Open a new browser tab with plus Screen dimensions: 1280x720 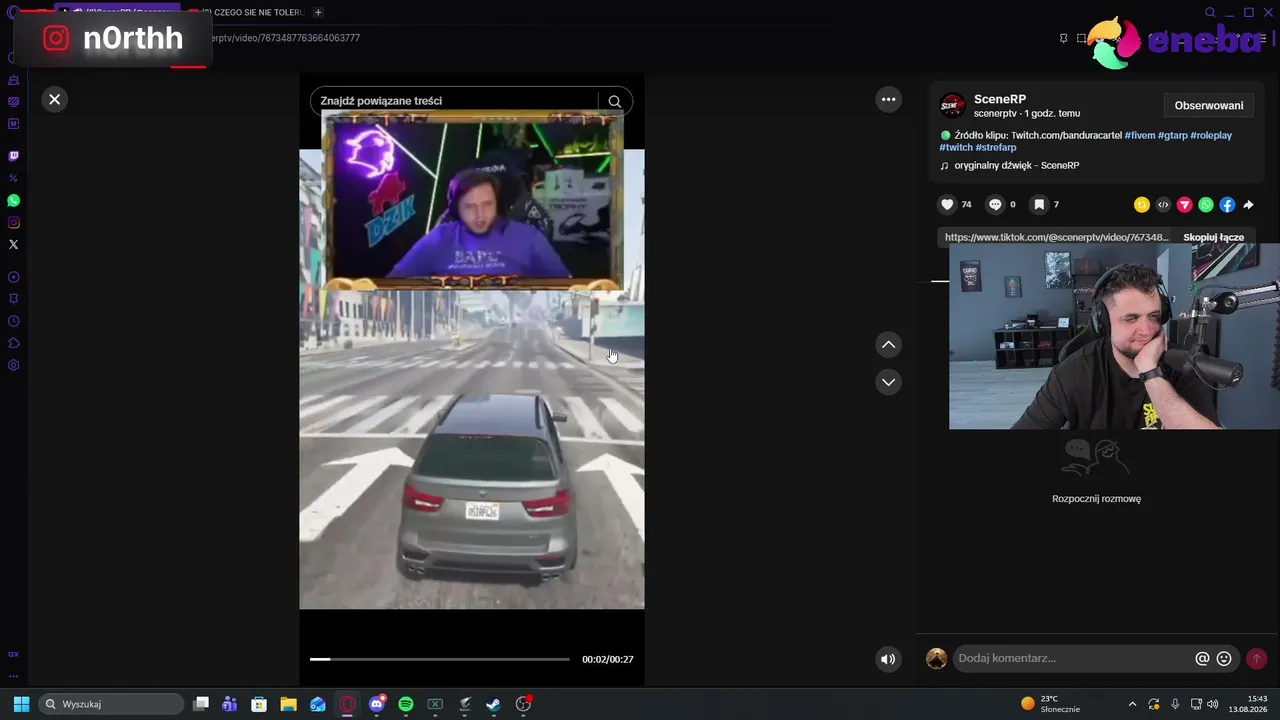tap(318, 12)
